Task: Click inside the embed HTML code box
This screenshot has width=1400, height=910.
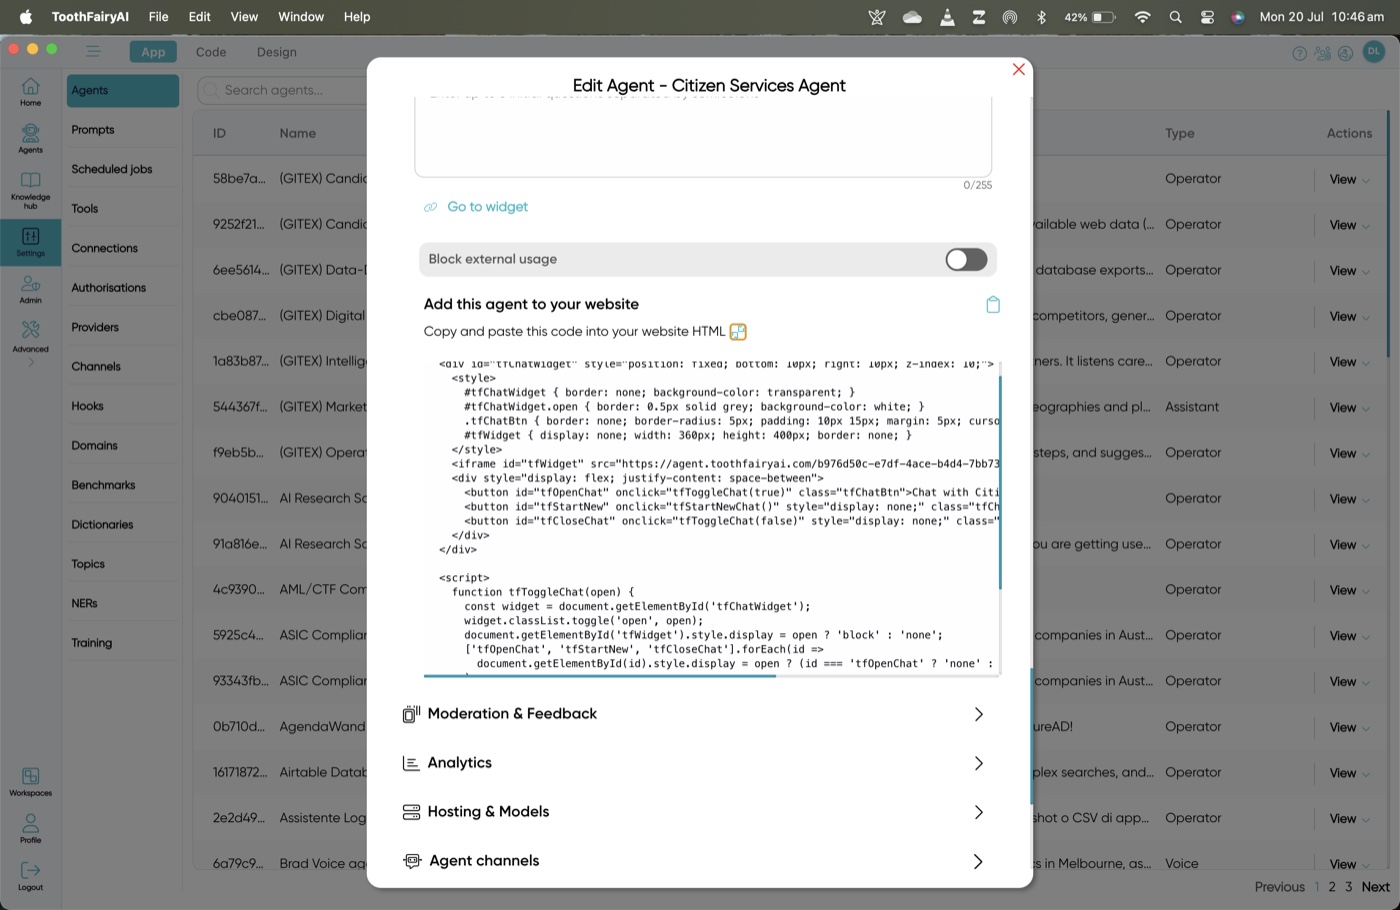Action: [711, 517]
